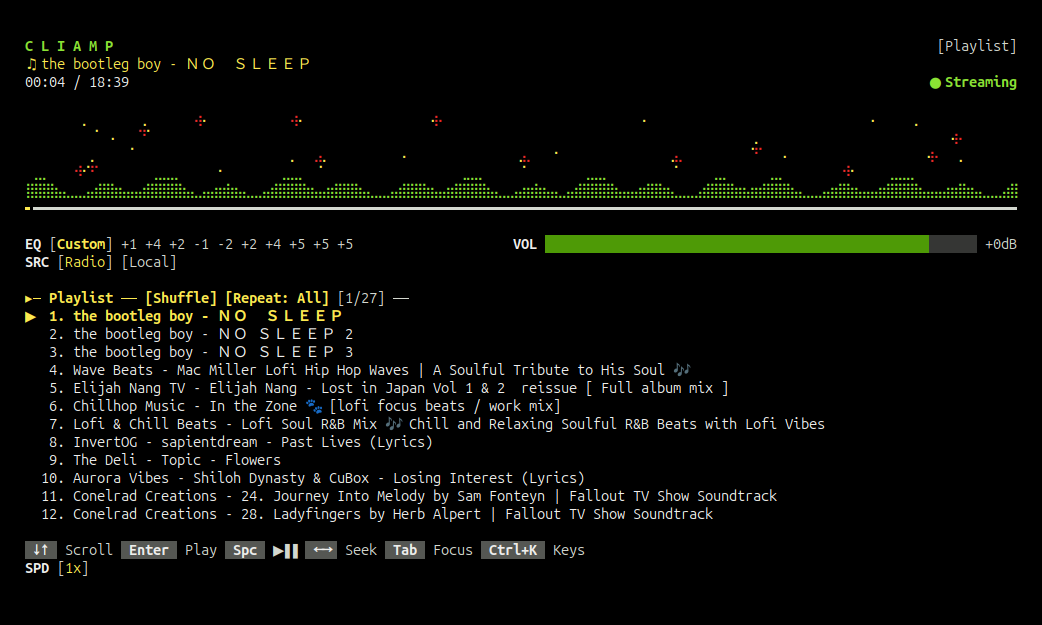Click the green Streaming status indicator
The height and width of the screenshot is (625, 1042).
point(973,82)
